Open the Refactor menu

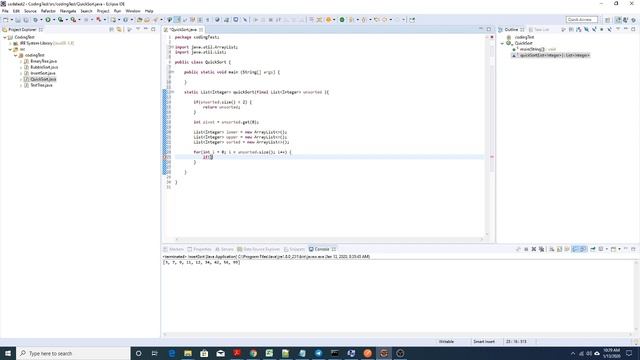(48, 11)
